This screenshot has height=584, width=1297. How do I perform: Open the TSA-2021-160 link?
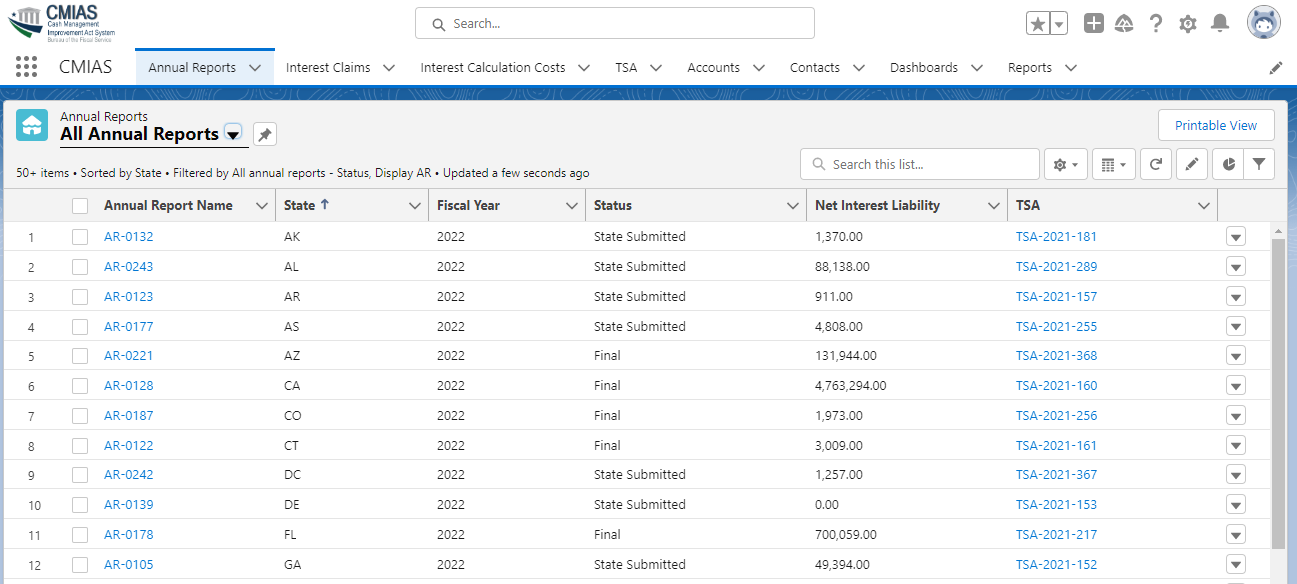click(x=1056, y=386)
